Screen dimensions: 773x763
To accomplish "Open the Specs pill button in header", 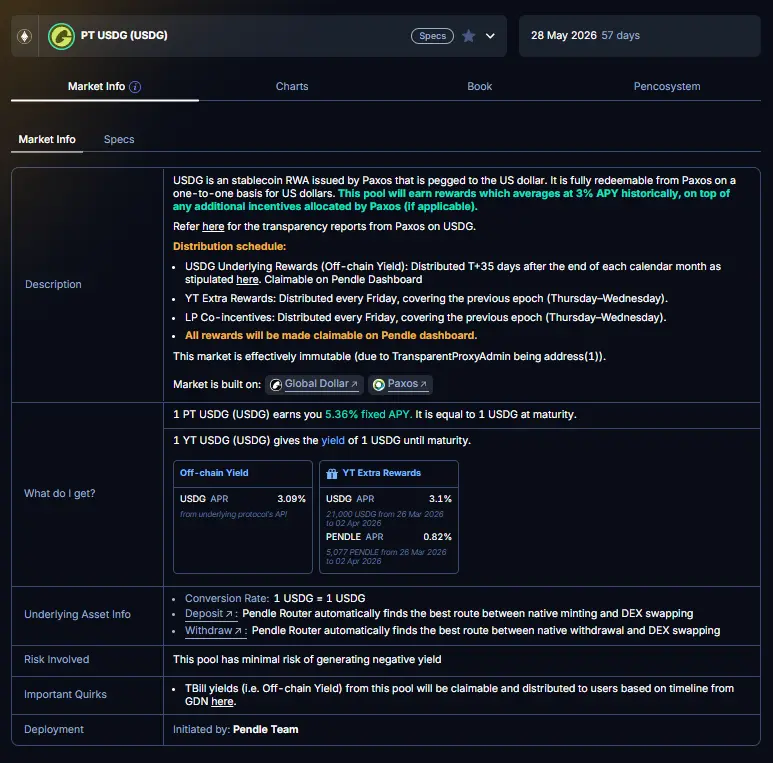I will coord(432,36).
